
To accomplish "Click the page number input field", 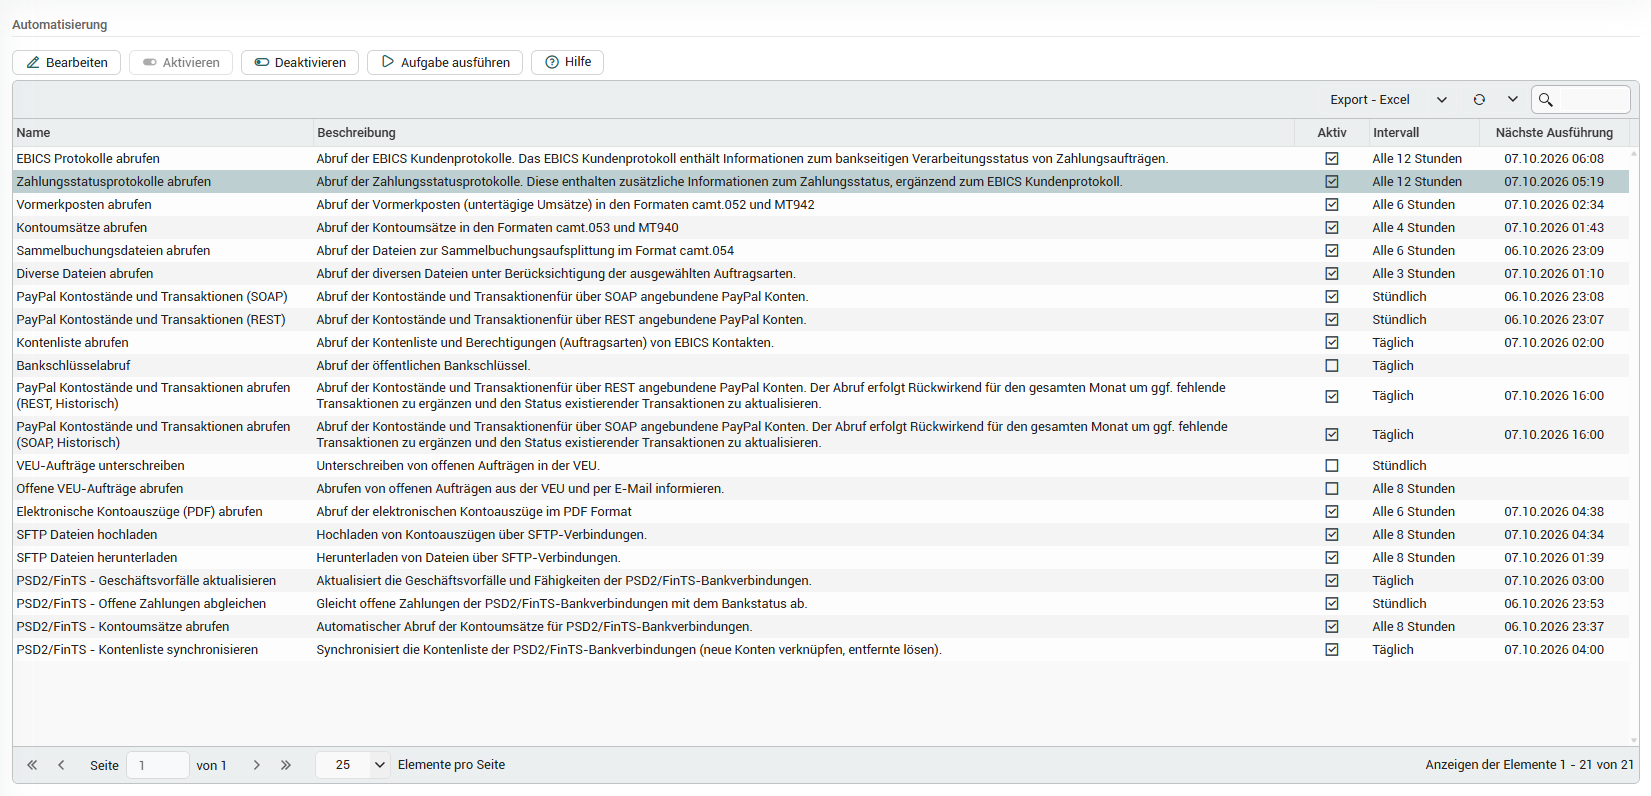I will pos(158,765).
